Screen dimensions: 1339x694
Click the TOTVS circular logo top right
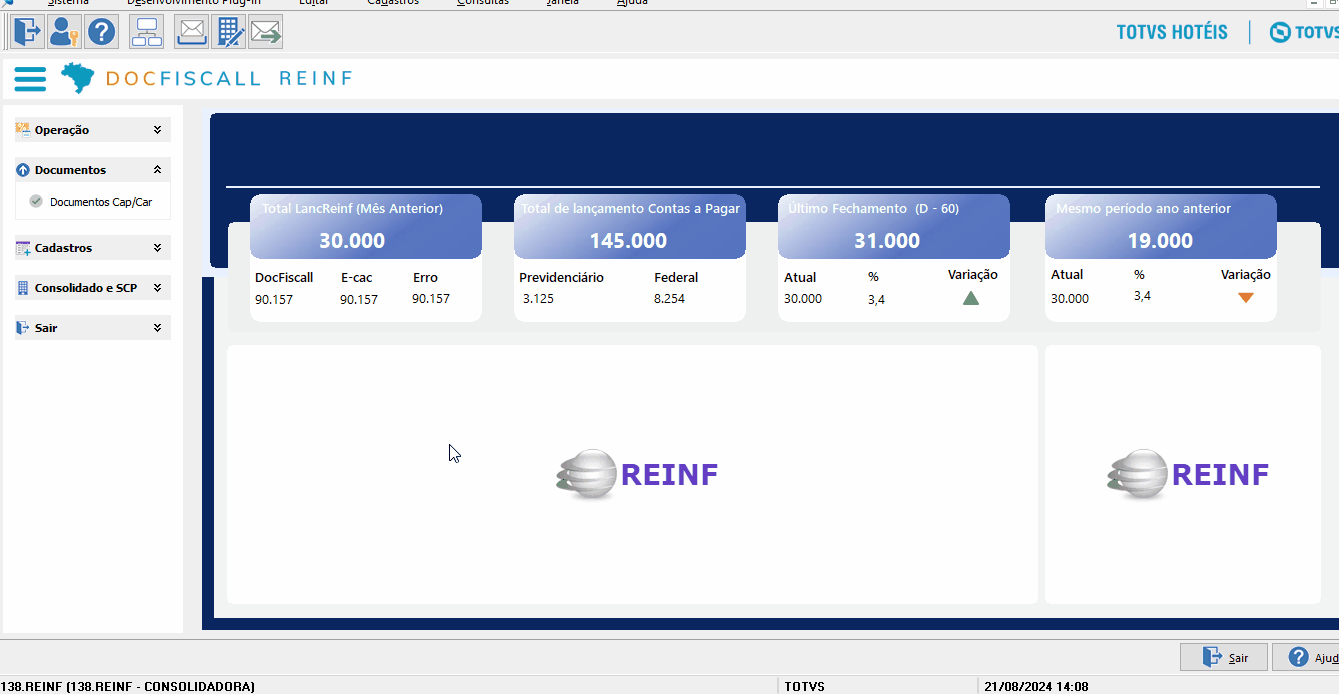click(1280, 32)
